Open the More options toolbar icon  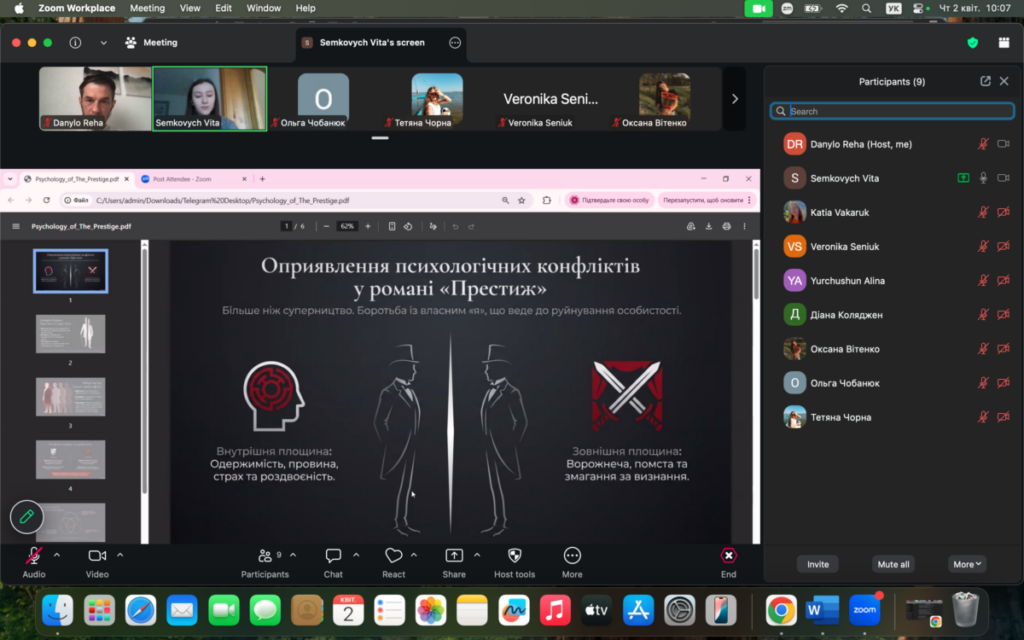pyautogui.click(x=572, y=563)
